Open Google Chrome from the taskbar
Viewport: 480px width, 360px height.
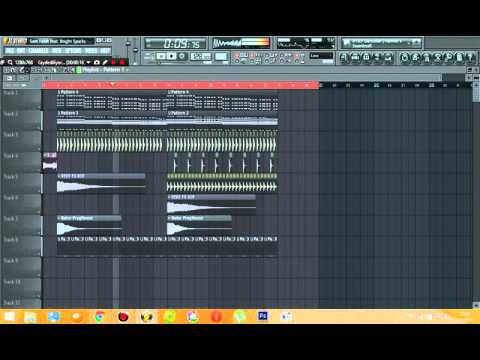[x=99, y=316]
